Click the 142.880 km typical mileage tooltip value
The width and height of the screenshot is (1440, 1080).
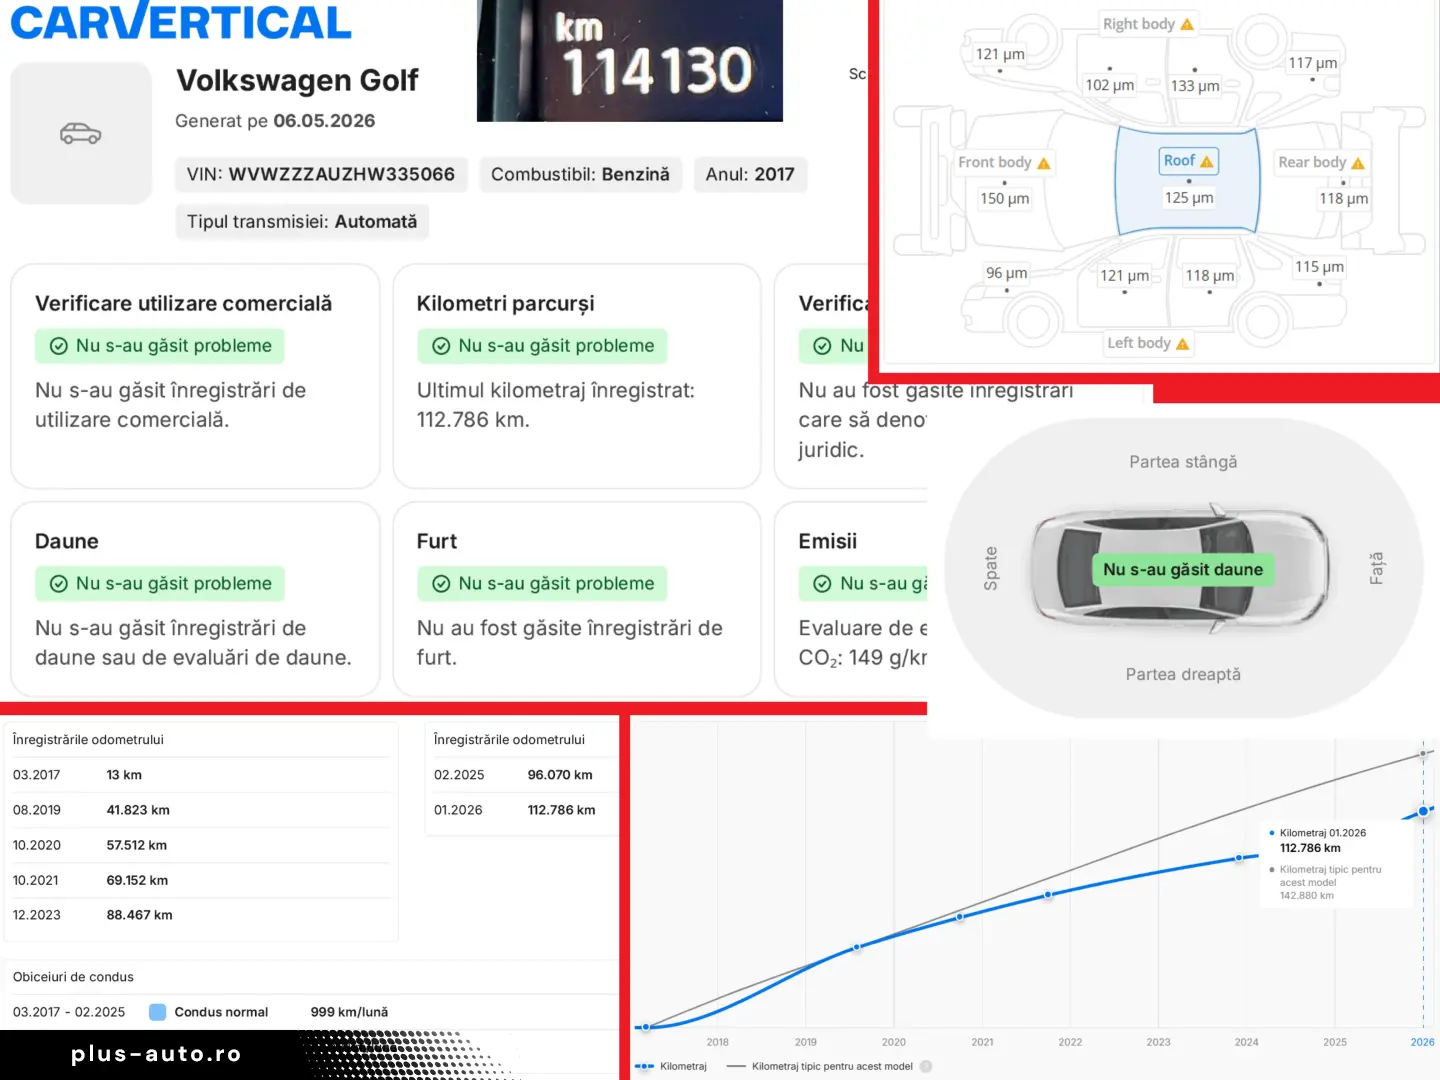click(1306, 896)
